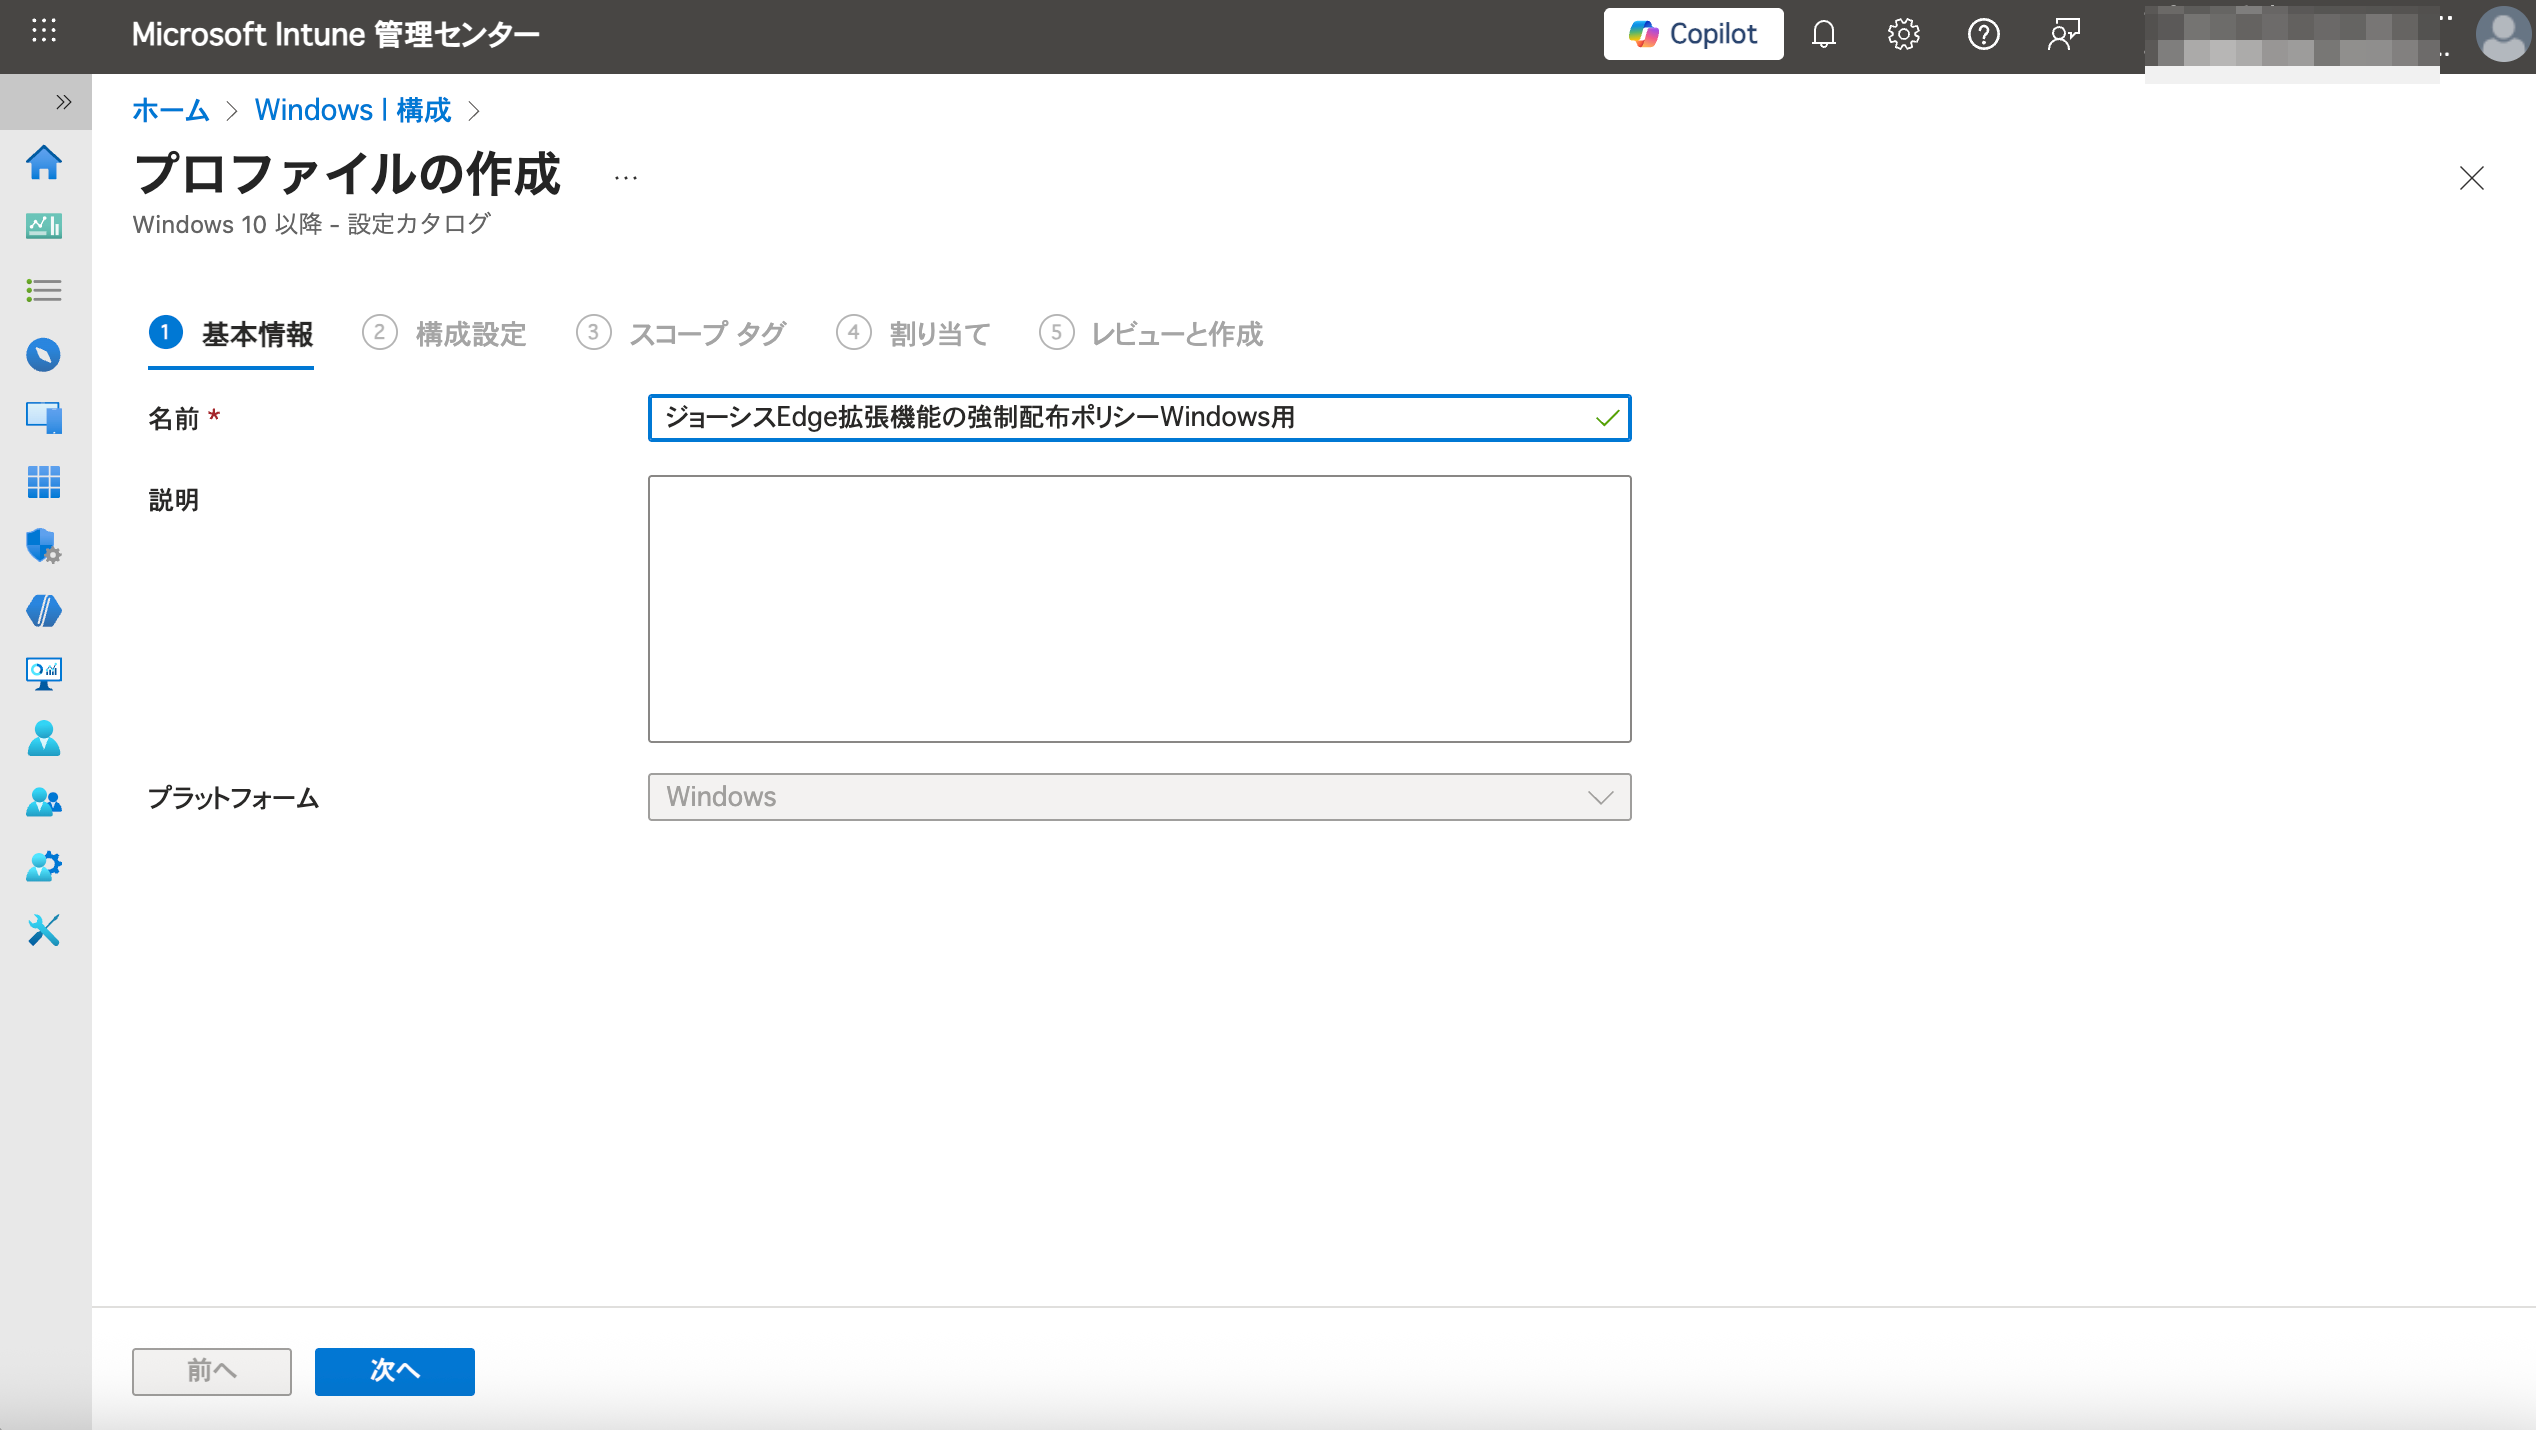This screenshot has height=1430, width=2536.
Task: Open the Devices icon in the sidebar
Action: tap(44, 417)
